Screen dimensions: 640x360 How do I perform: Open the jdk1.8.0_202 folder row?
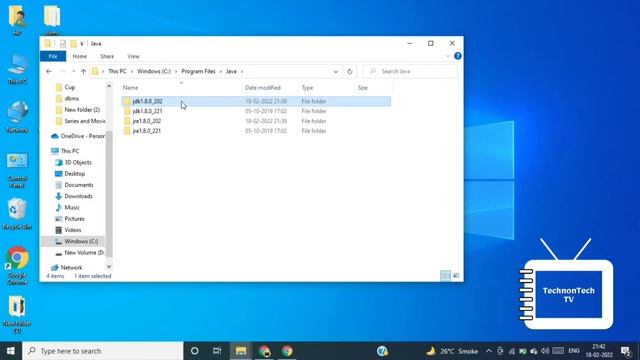pyautogui.click(x=256, y=101)
